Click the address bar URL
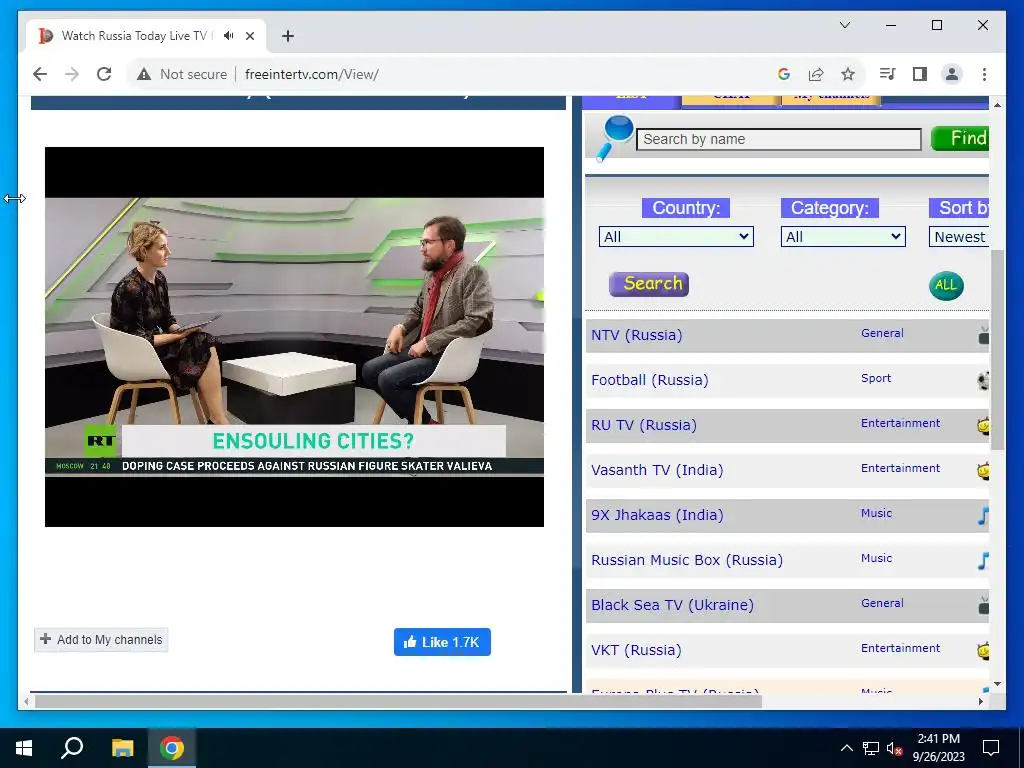Image resolution: width=1024 pixels, height=768 pixels. 312,74
